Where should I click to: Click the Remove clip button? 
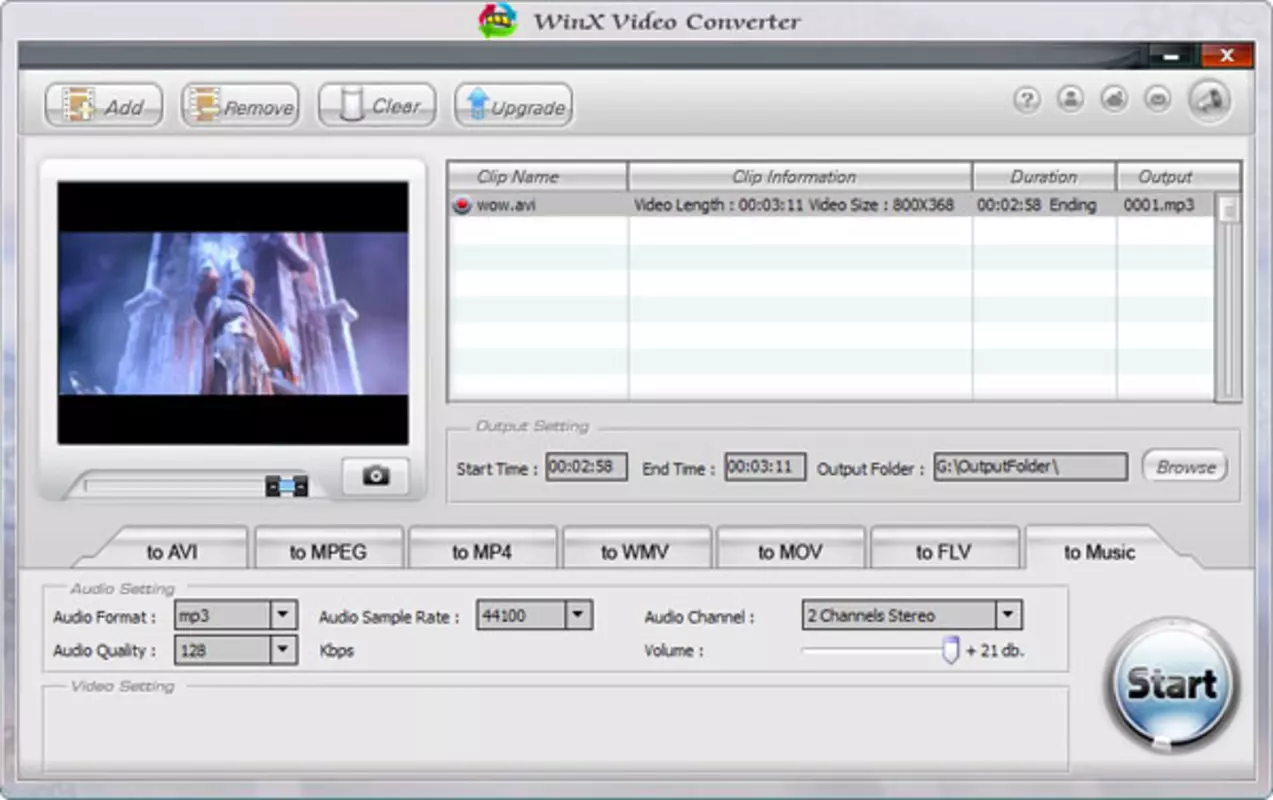point(240,105)
